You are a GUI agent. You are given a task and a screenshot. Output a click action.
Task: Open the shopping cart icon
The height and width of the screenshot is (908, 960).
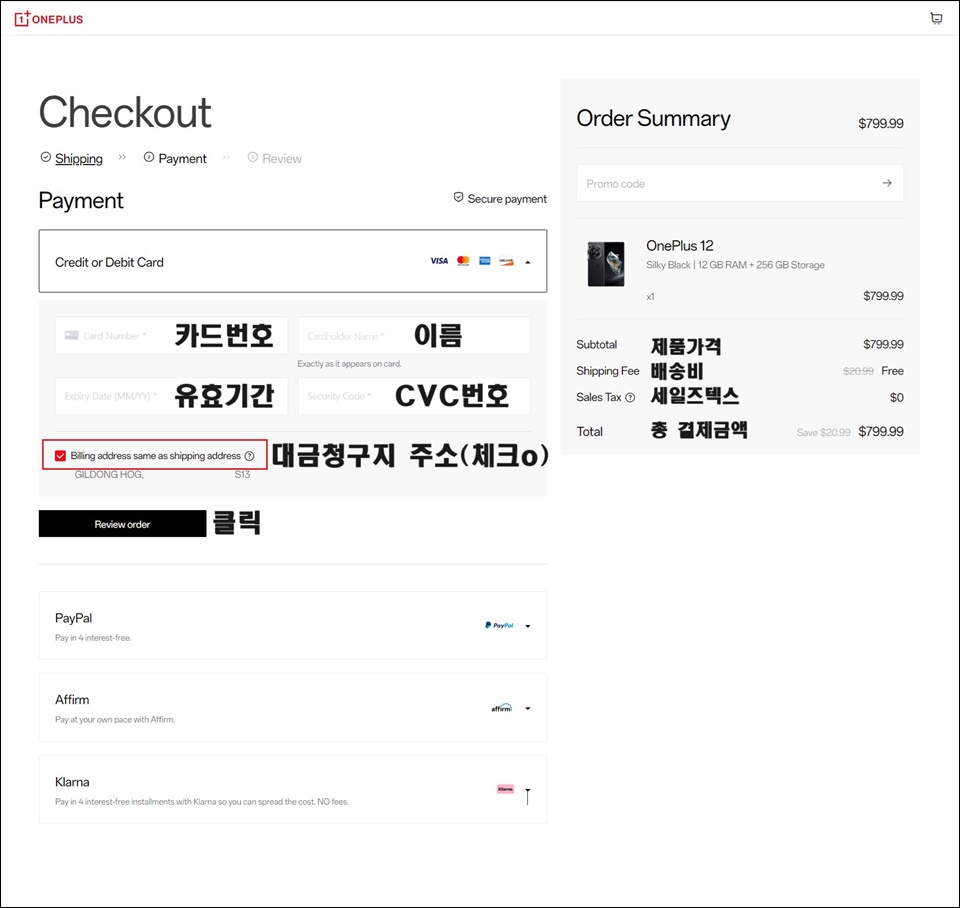936,18
